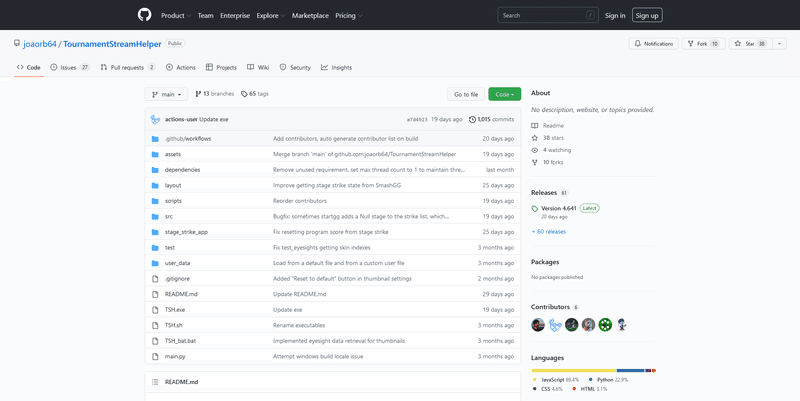This screenshot has width=800, height=401.
Task: Open Marketplace from the header
Action: click(310, 15)
